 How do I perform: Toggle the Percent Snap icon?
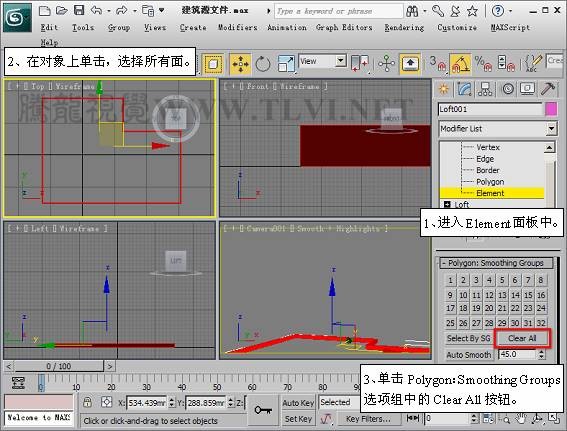[x=483, y=64]
